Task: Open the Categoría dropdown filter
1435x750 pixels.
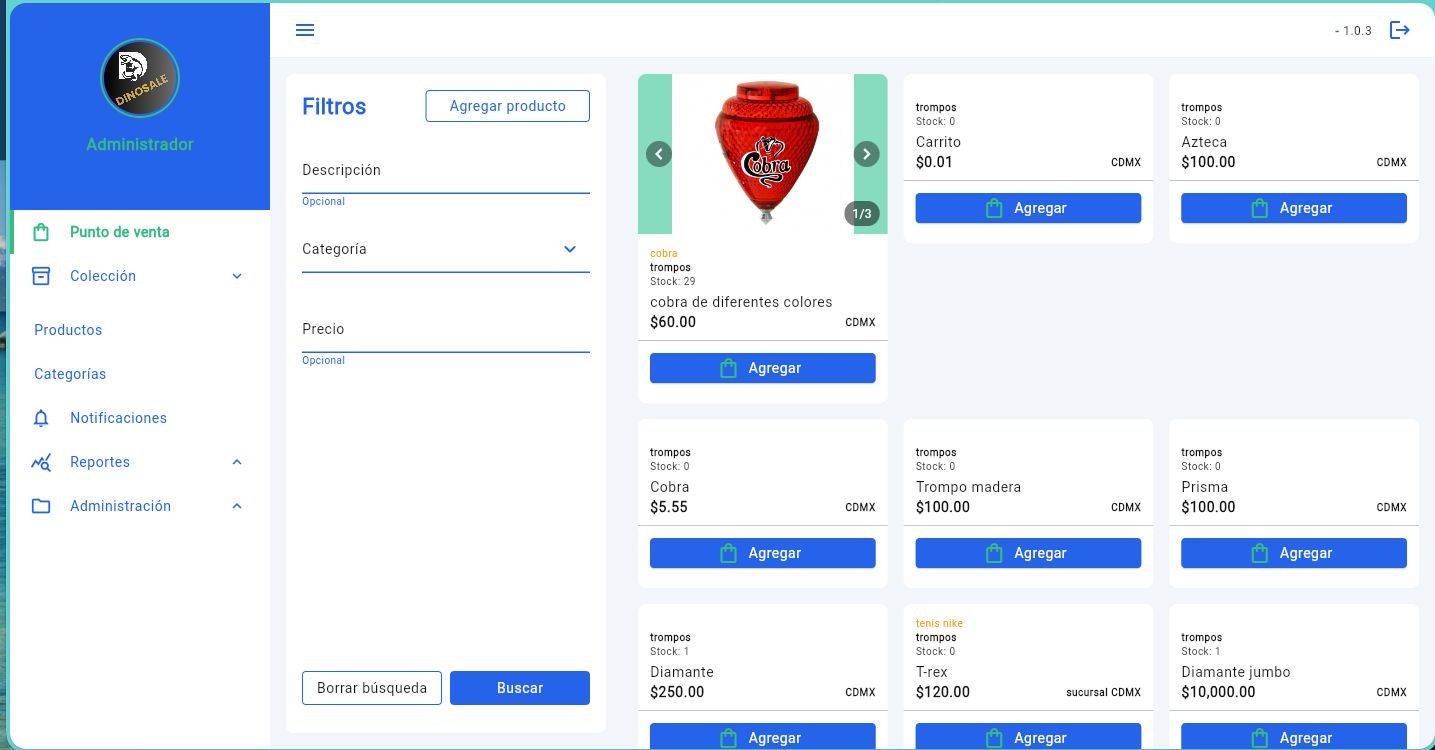Action: [x=446, y=250]
